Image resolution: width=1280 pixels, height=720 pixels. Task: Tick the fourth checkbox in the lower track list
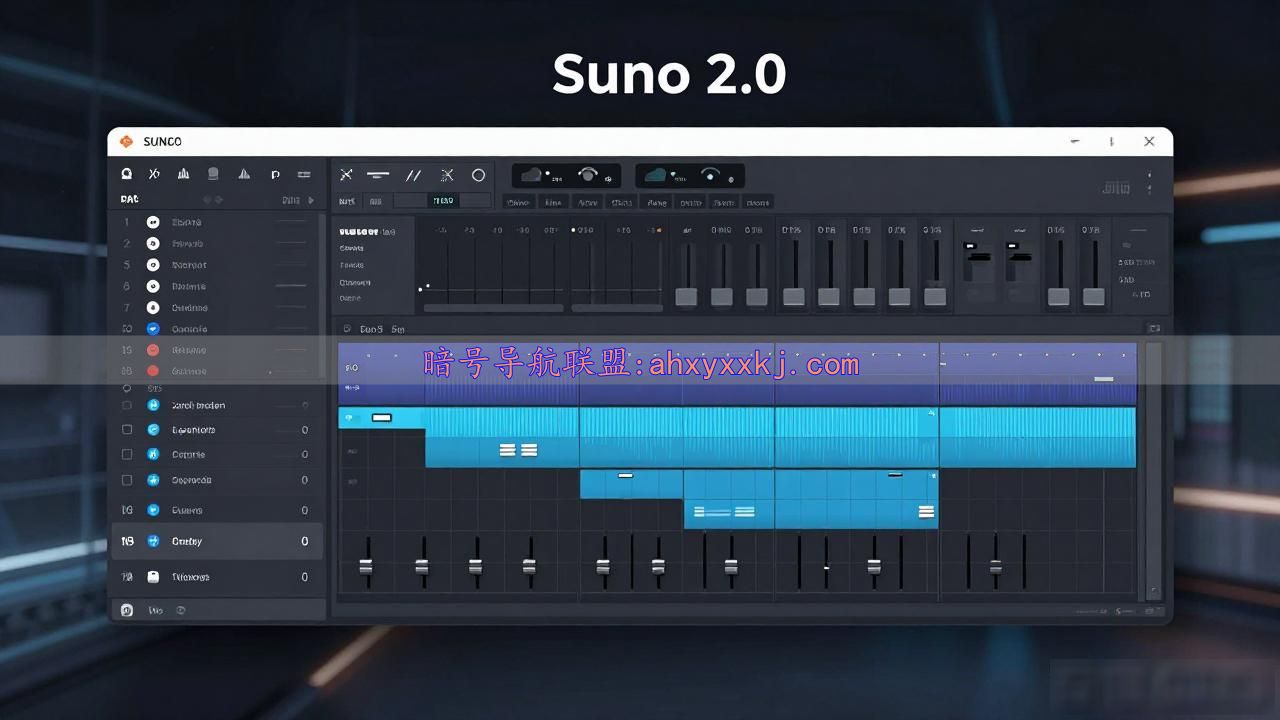pyautogui.click(x=127, y=480)
